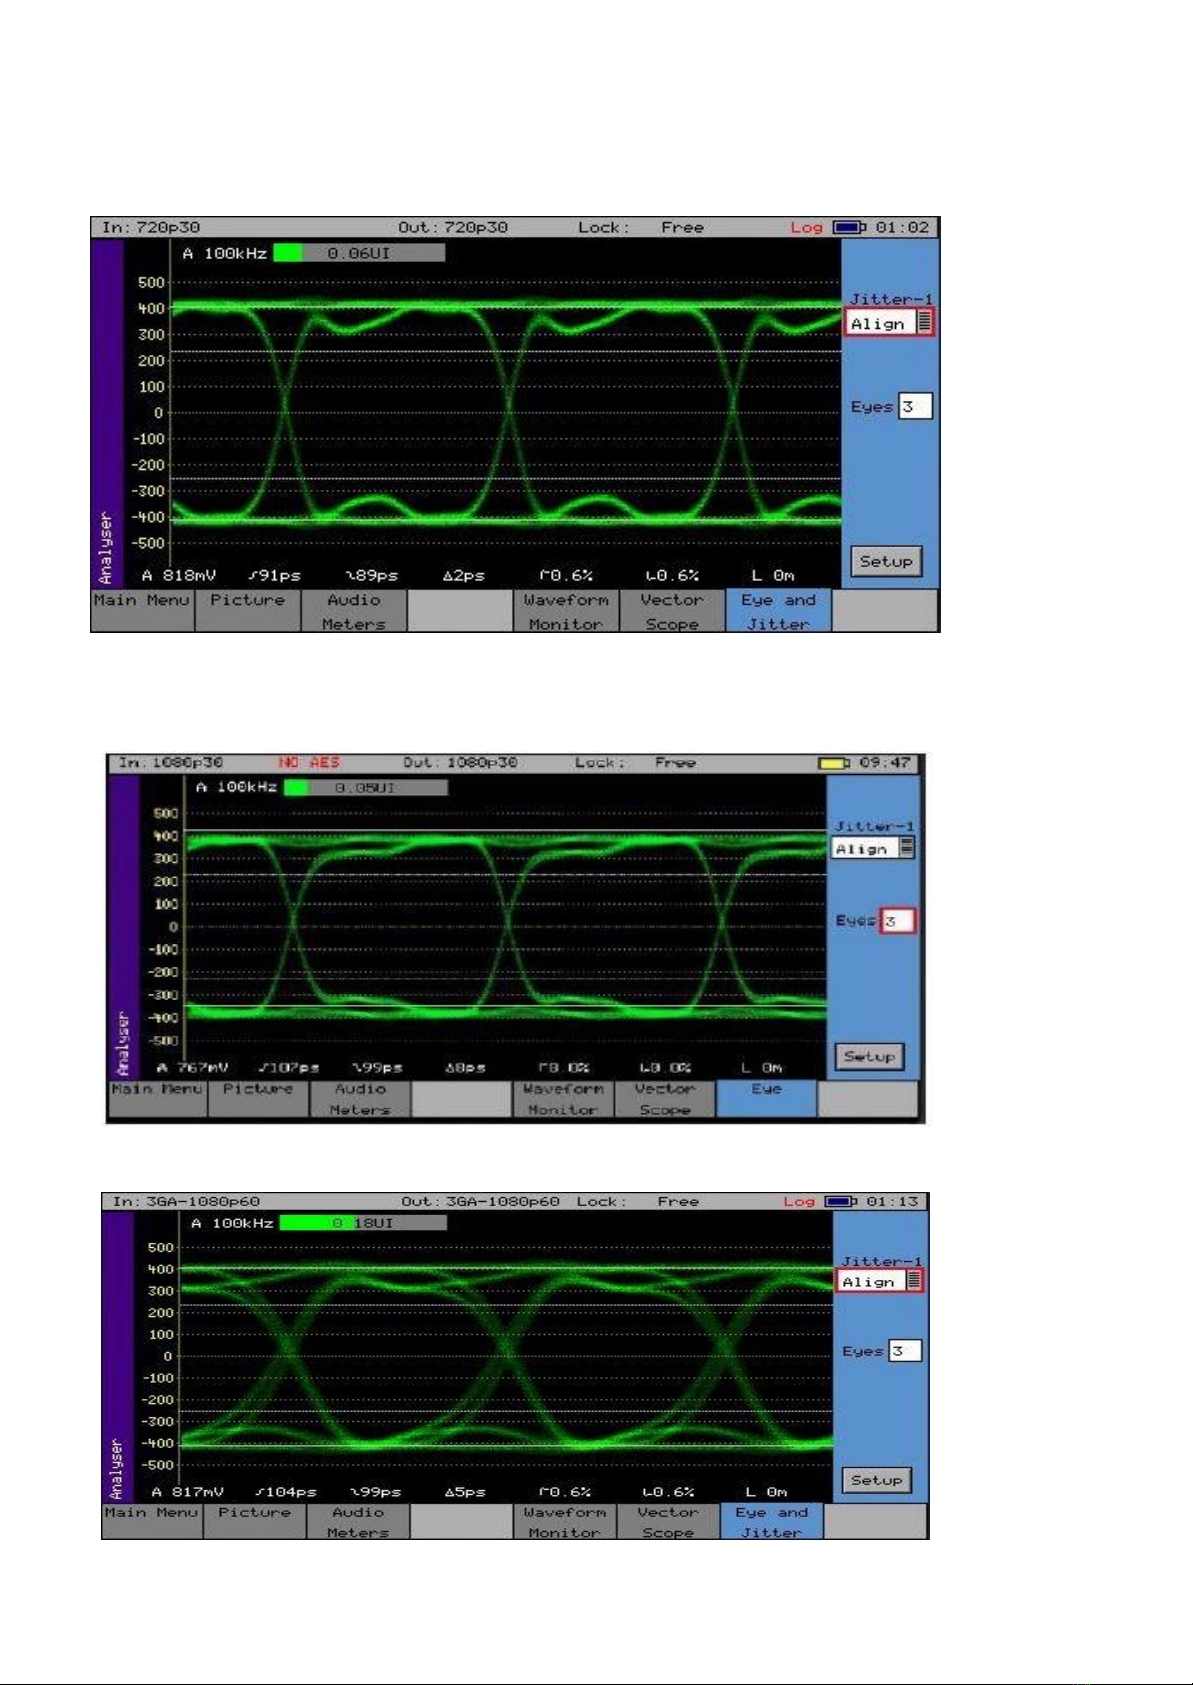This screenshot has width=1193, height=1685.
Task: Click the "In: 3GA-1080p60" input status
Action: (x=186, y=1201)
